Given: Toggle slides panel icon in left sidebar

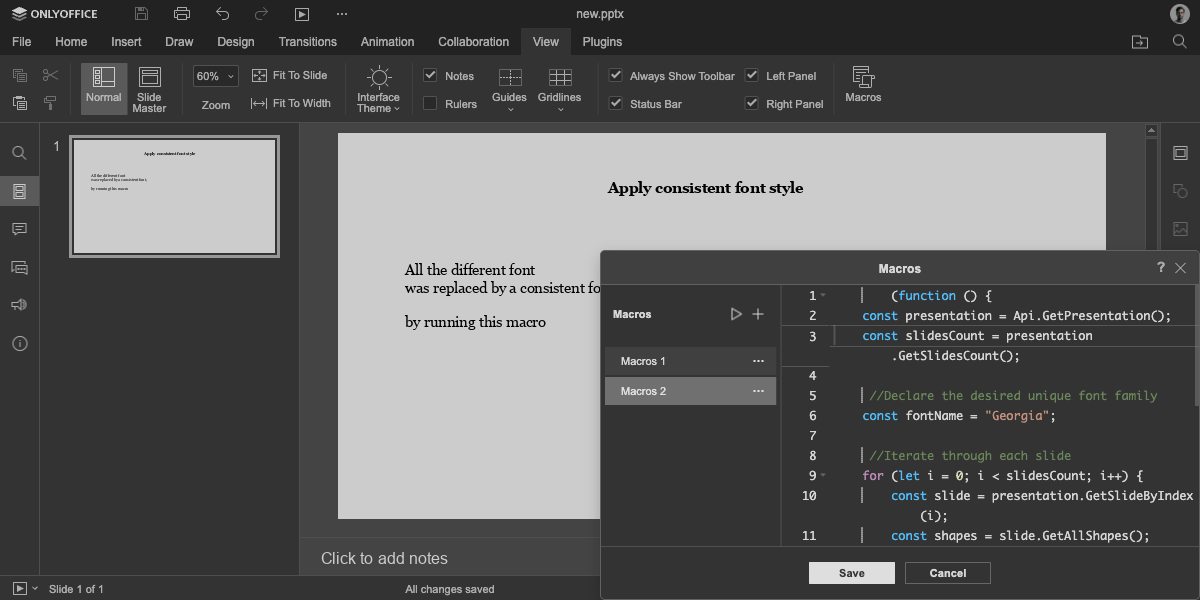Looking at the screenshot, I should pyautogui.click(x=19, y=191).
